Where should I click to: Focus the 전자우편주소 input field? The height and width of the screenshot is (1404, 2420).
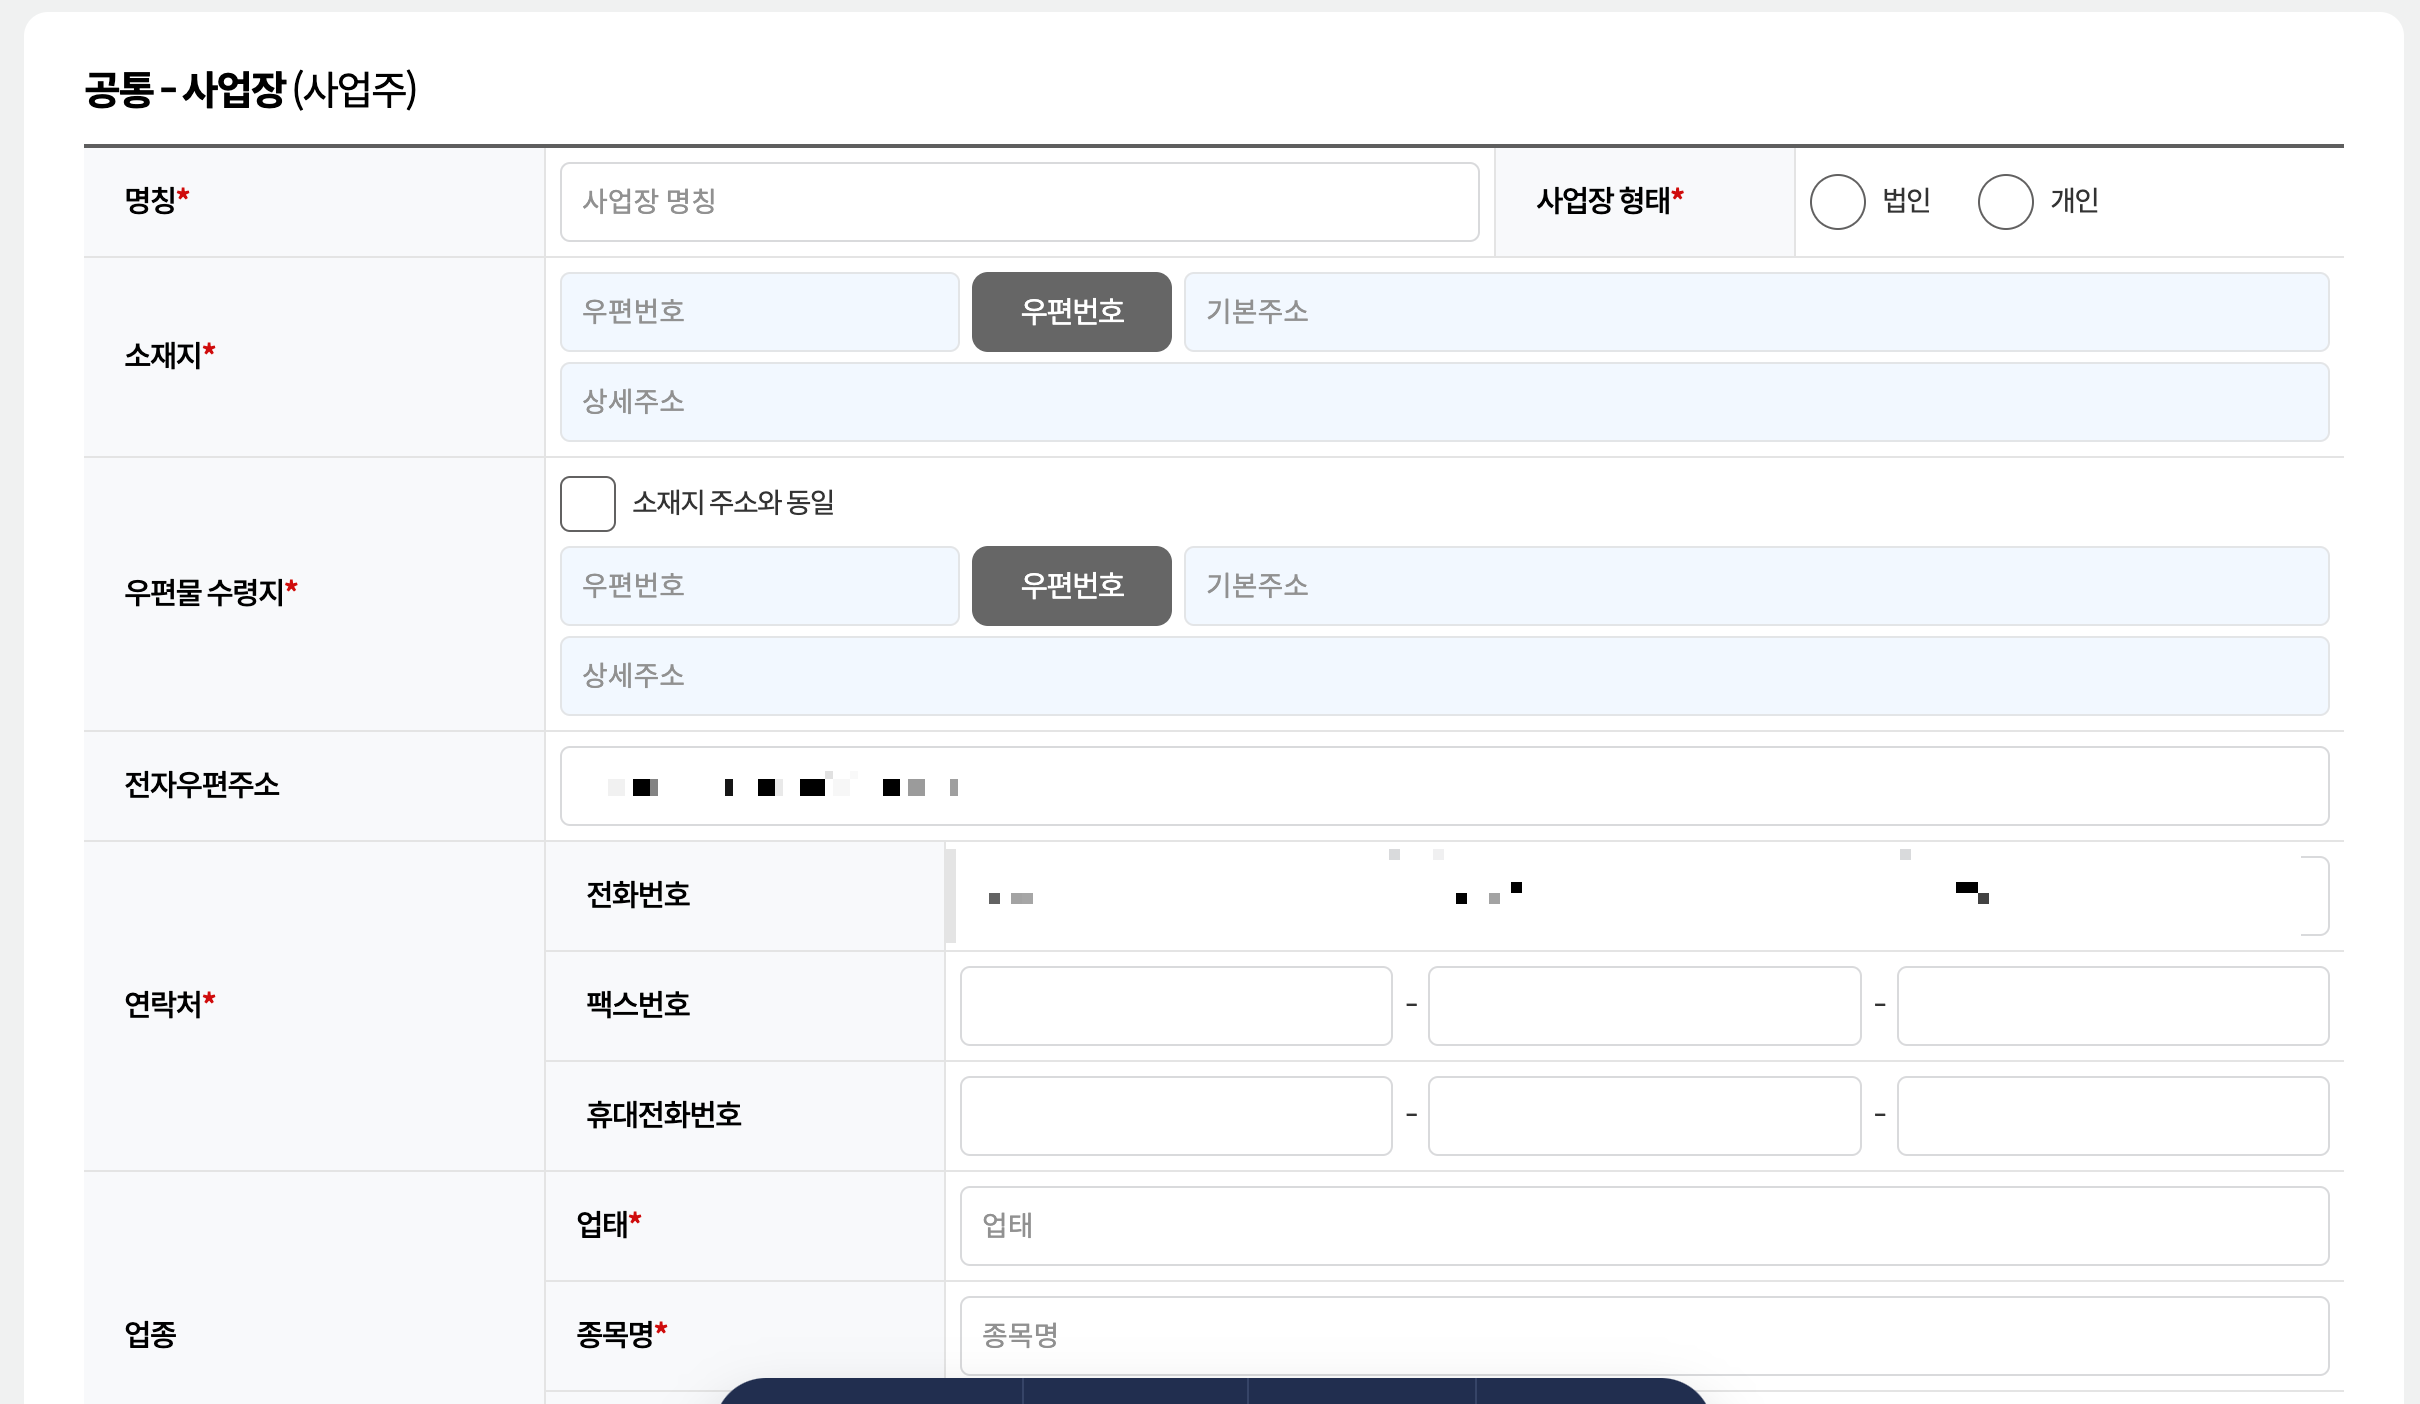click(1443, 786)
